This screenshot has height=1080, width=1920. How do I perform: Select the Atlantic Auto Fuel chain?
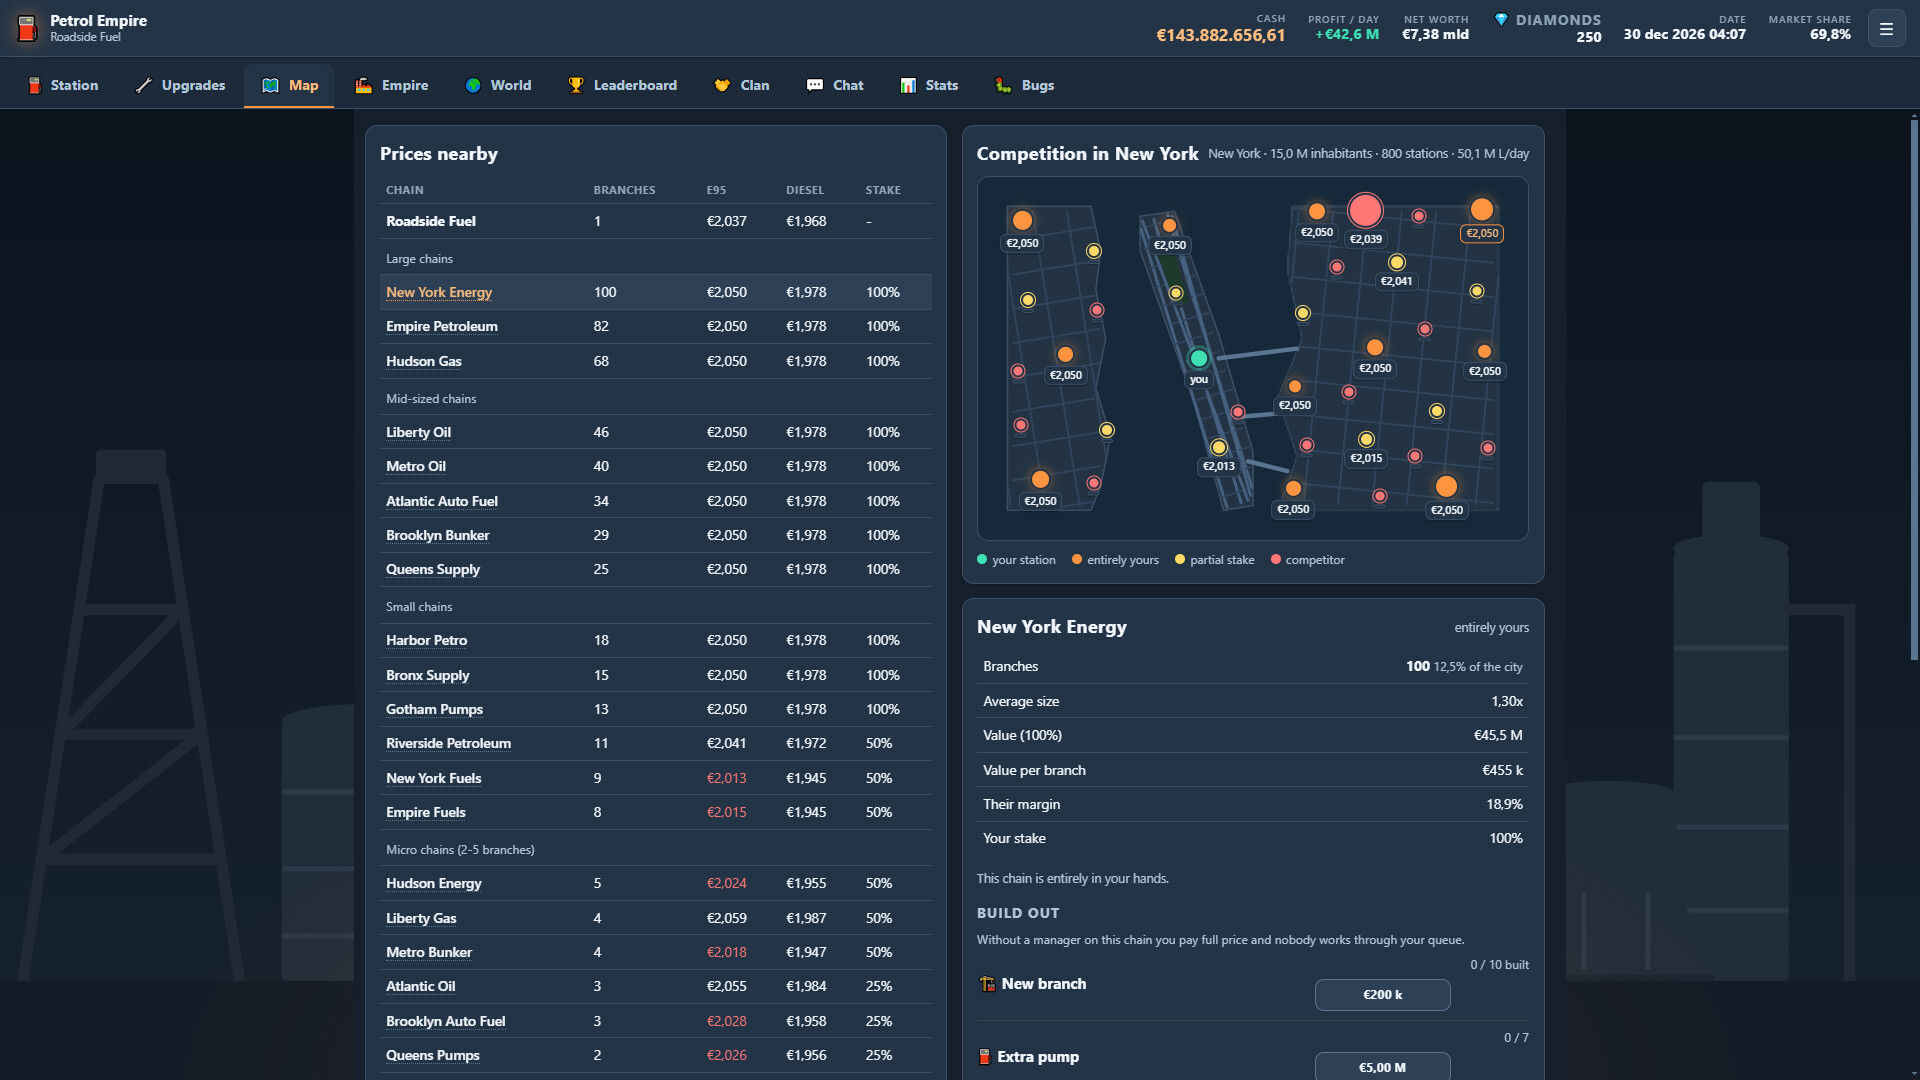(442, 501)
